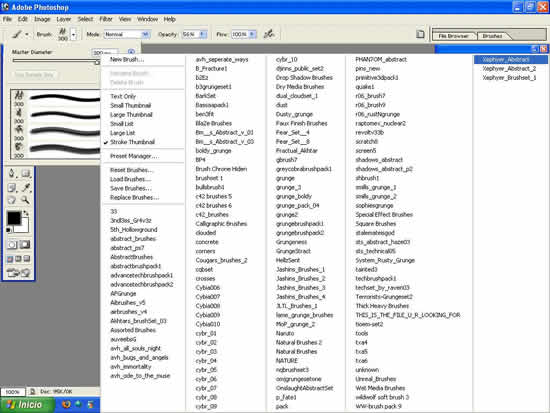550x413 pixels.
Task: Load the Calligraphic Brushes set
Action: tap(221, 224)
